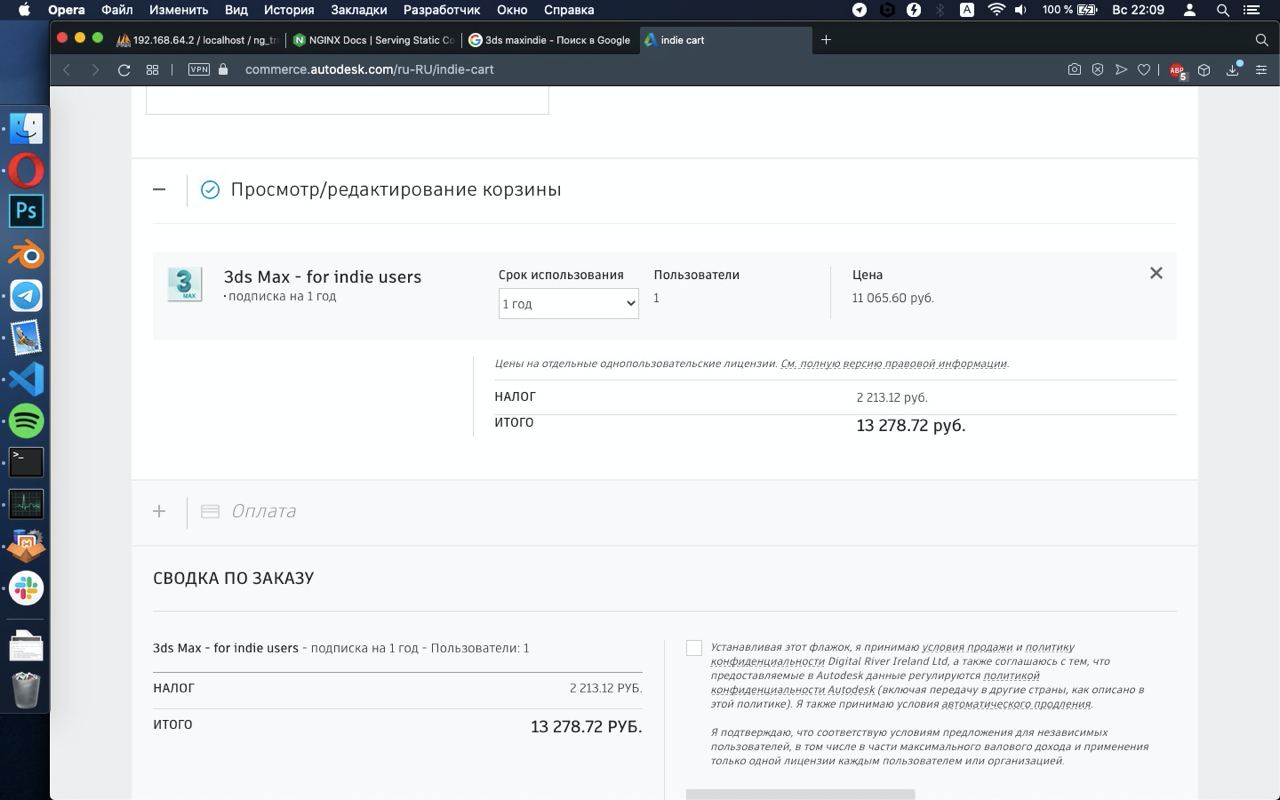Open the Разработчик menu

tap(442, 10)
